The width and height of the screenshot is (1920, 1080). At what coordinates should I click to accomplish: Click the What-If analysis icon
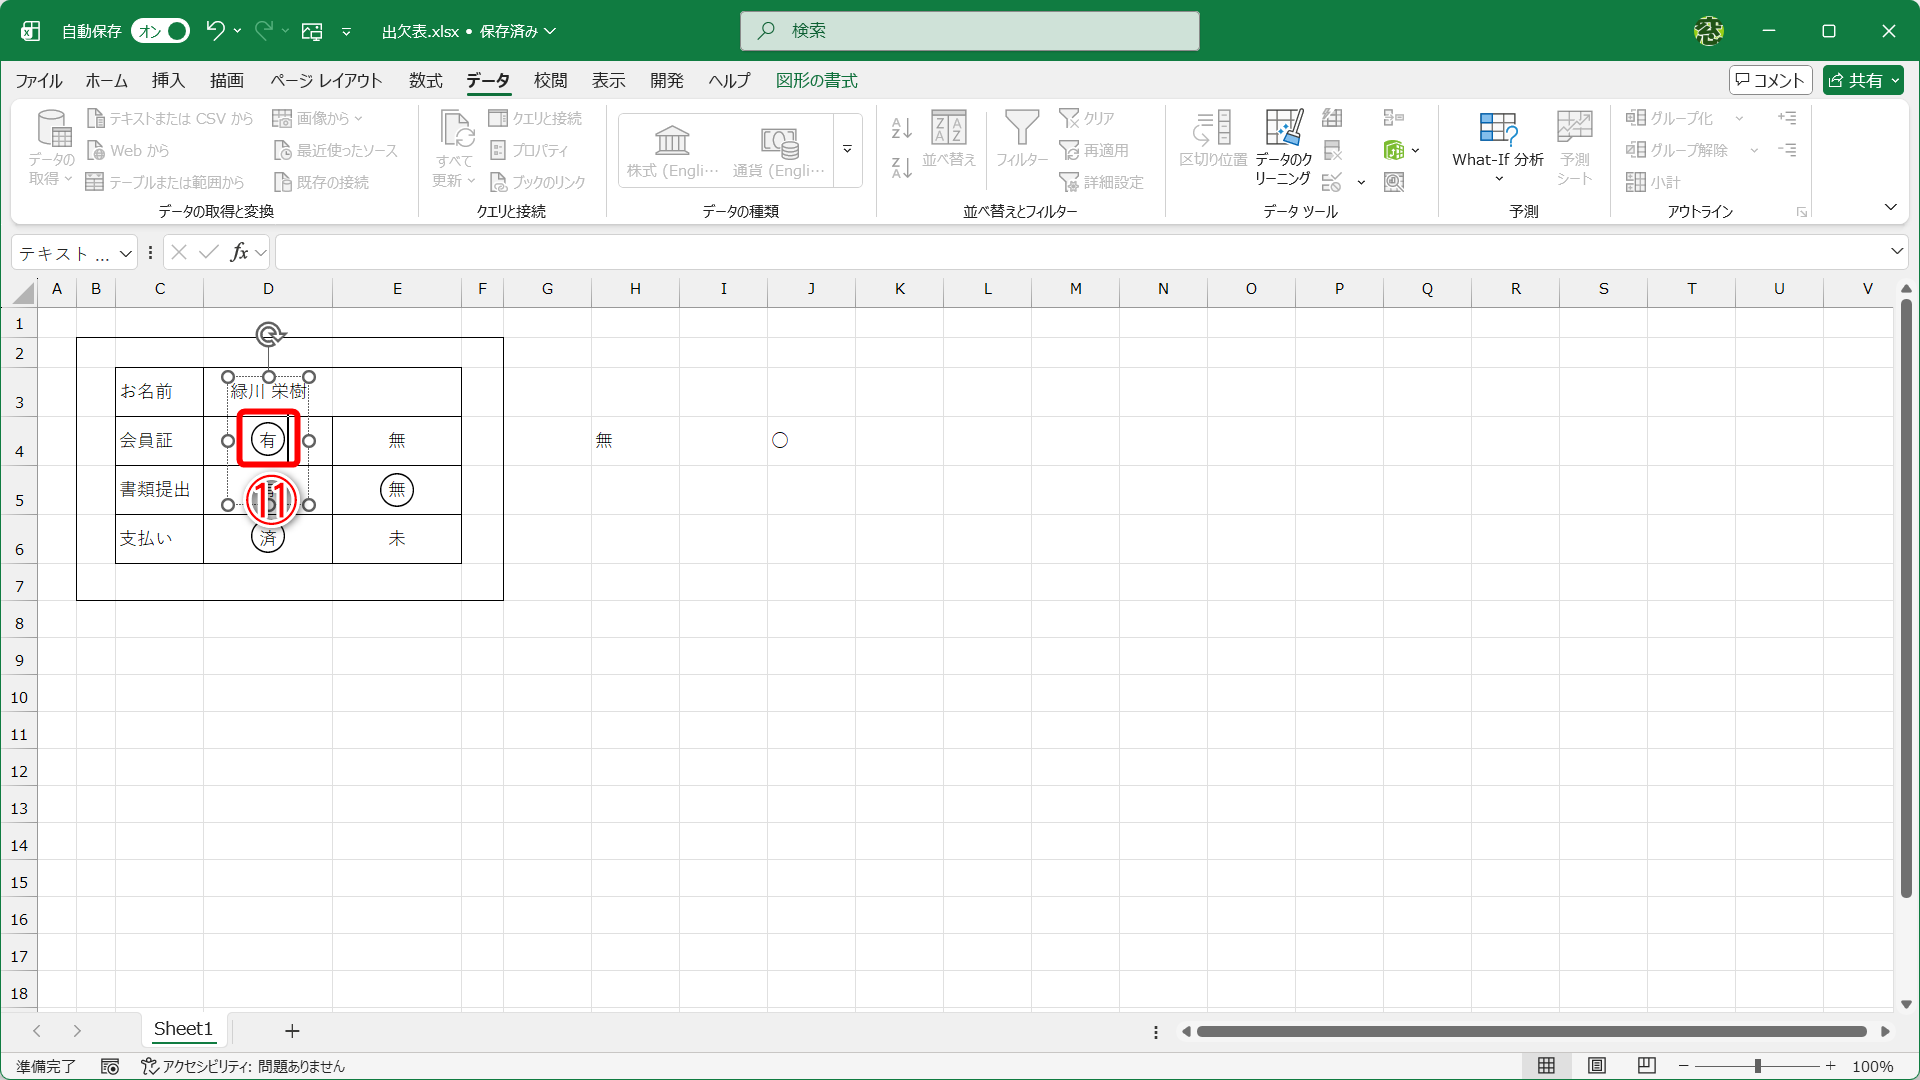[x=1497, y=130]
